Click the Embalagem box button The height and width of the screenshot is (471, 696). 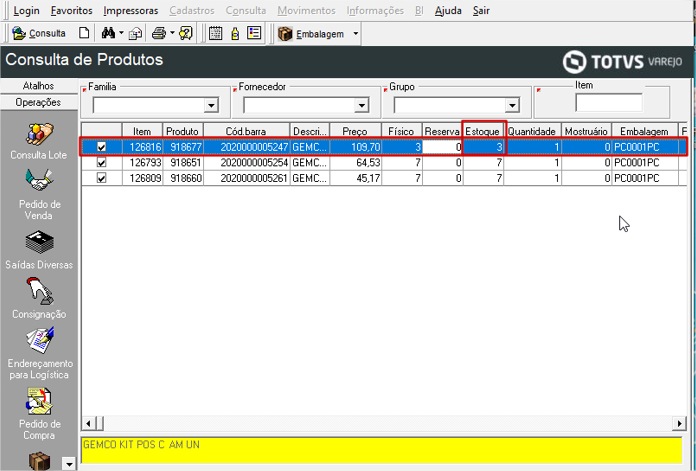[311, 34]
